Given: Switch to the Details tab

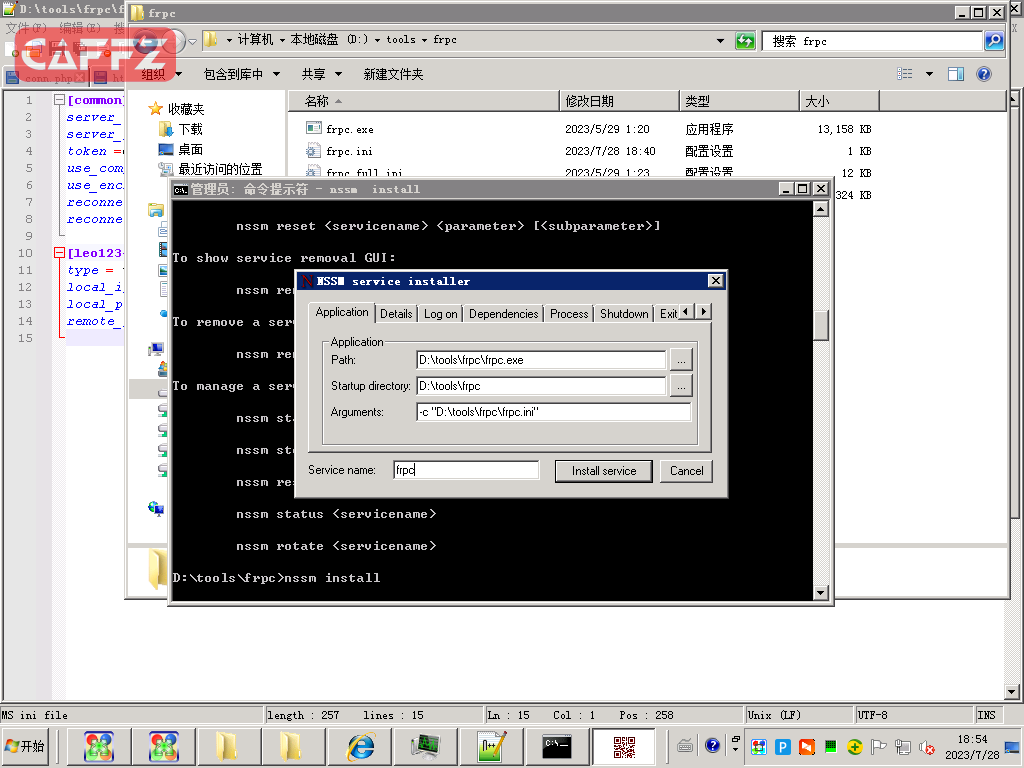Looking at the screenshot, I should click(396, 314).
